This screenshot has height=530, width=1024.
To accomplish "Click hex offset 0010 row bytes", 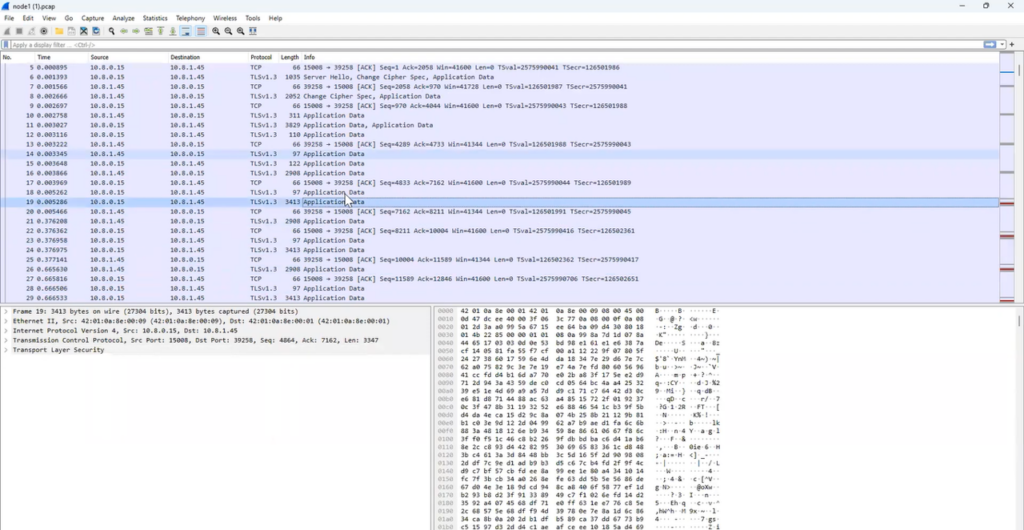I will point(552,321).
